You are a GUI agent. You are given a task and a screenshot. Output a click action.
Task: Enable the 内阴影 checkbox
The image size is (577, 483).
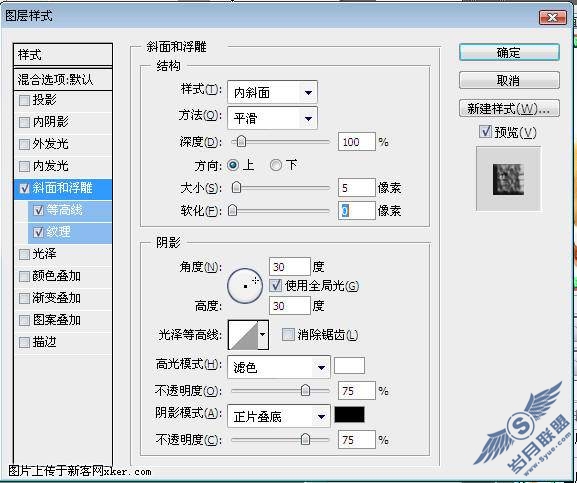click(24, 122)
